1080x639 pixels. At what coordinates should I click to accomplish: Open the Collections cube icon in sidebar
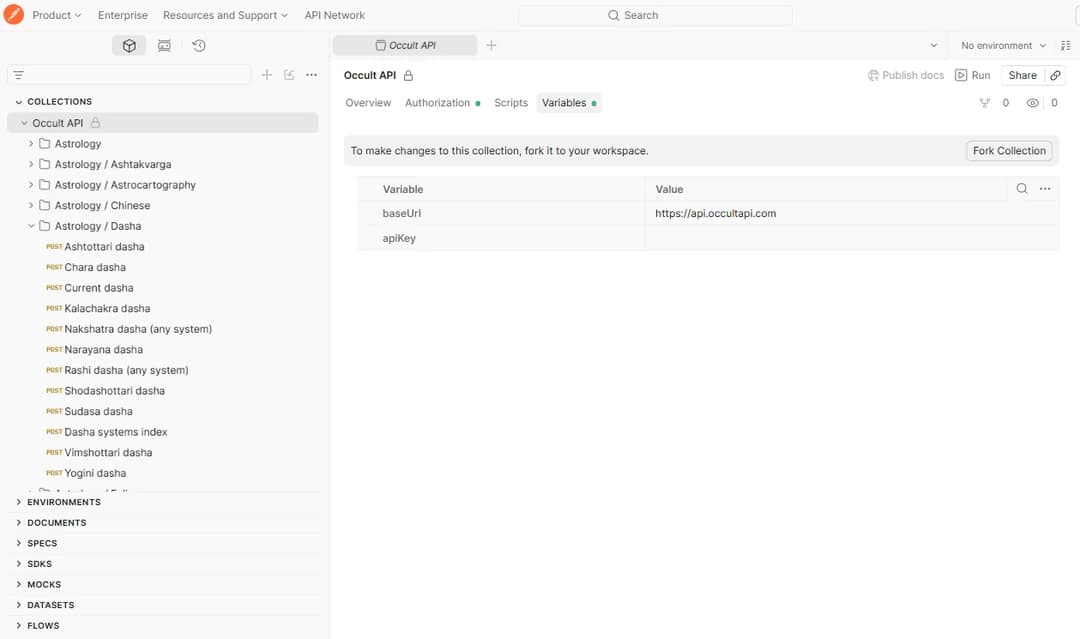pyautogui.click(x=129, y=45)
